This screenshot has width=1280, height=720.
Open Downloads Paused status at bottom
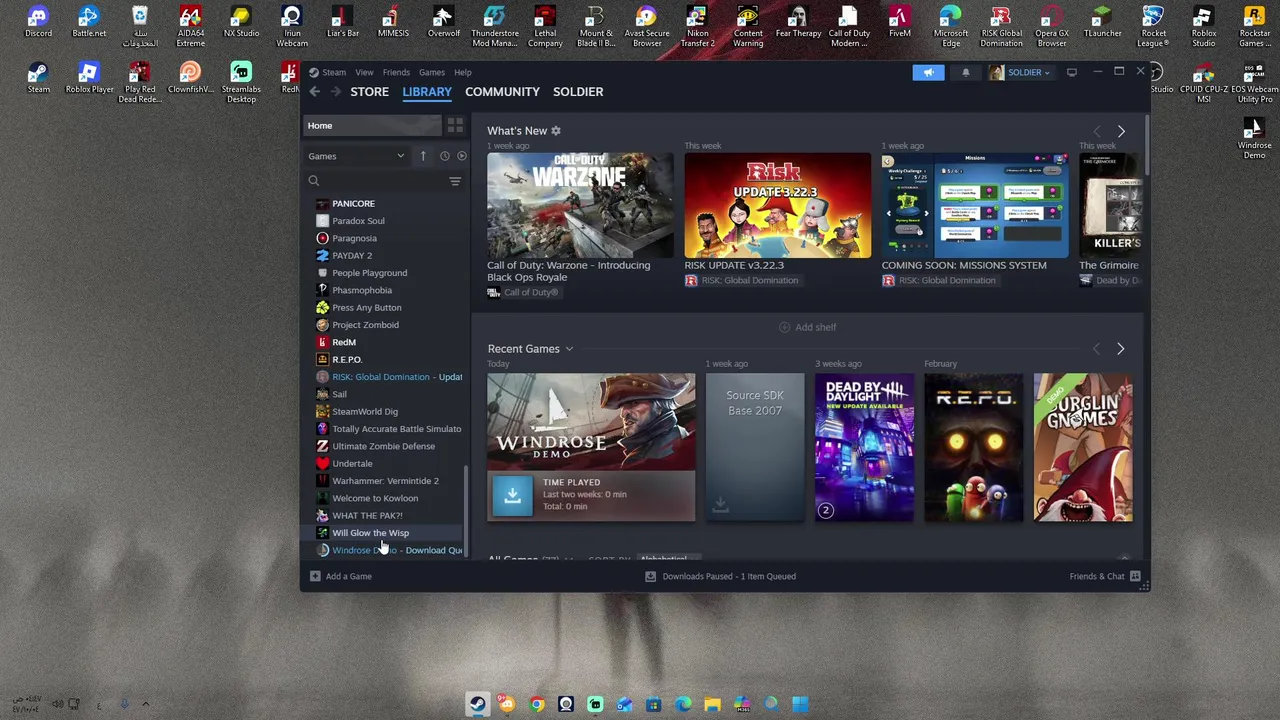click(x=721, y=576)
